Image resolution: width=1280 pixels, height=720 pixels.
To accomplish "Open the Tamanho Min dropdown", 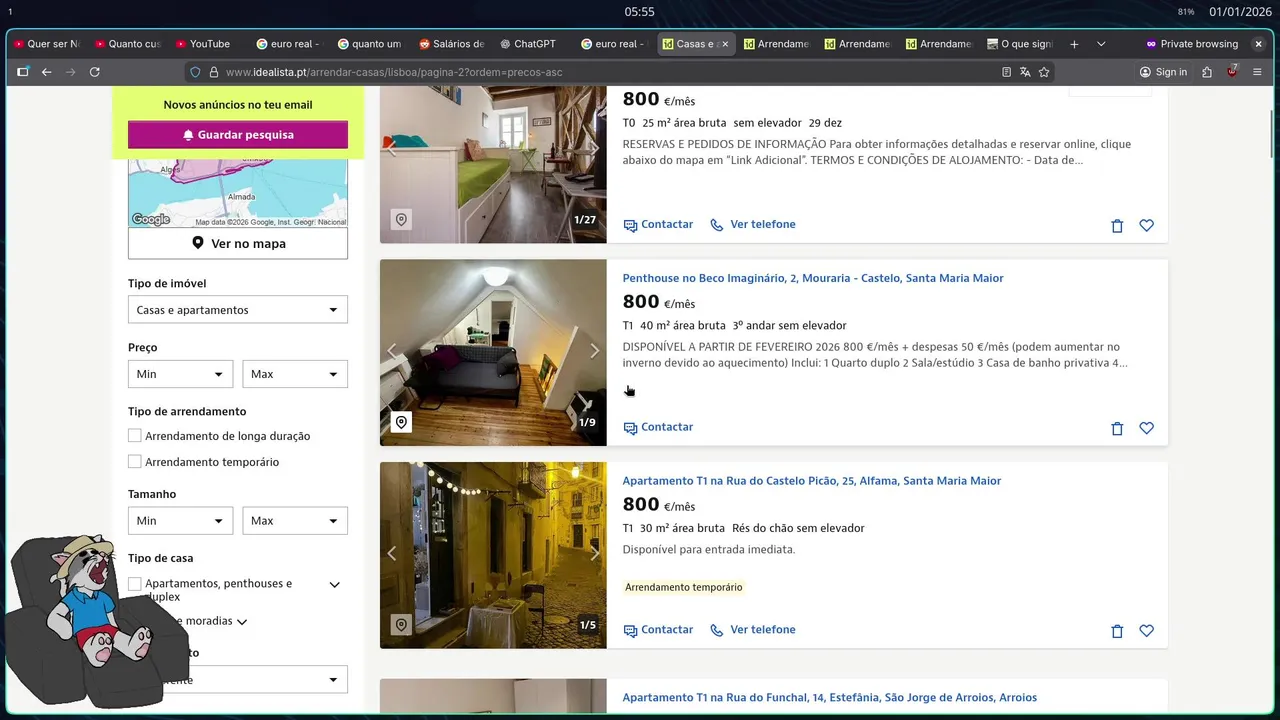I will click(x=180, y=521).
